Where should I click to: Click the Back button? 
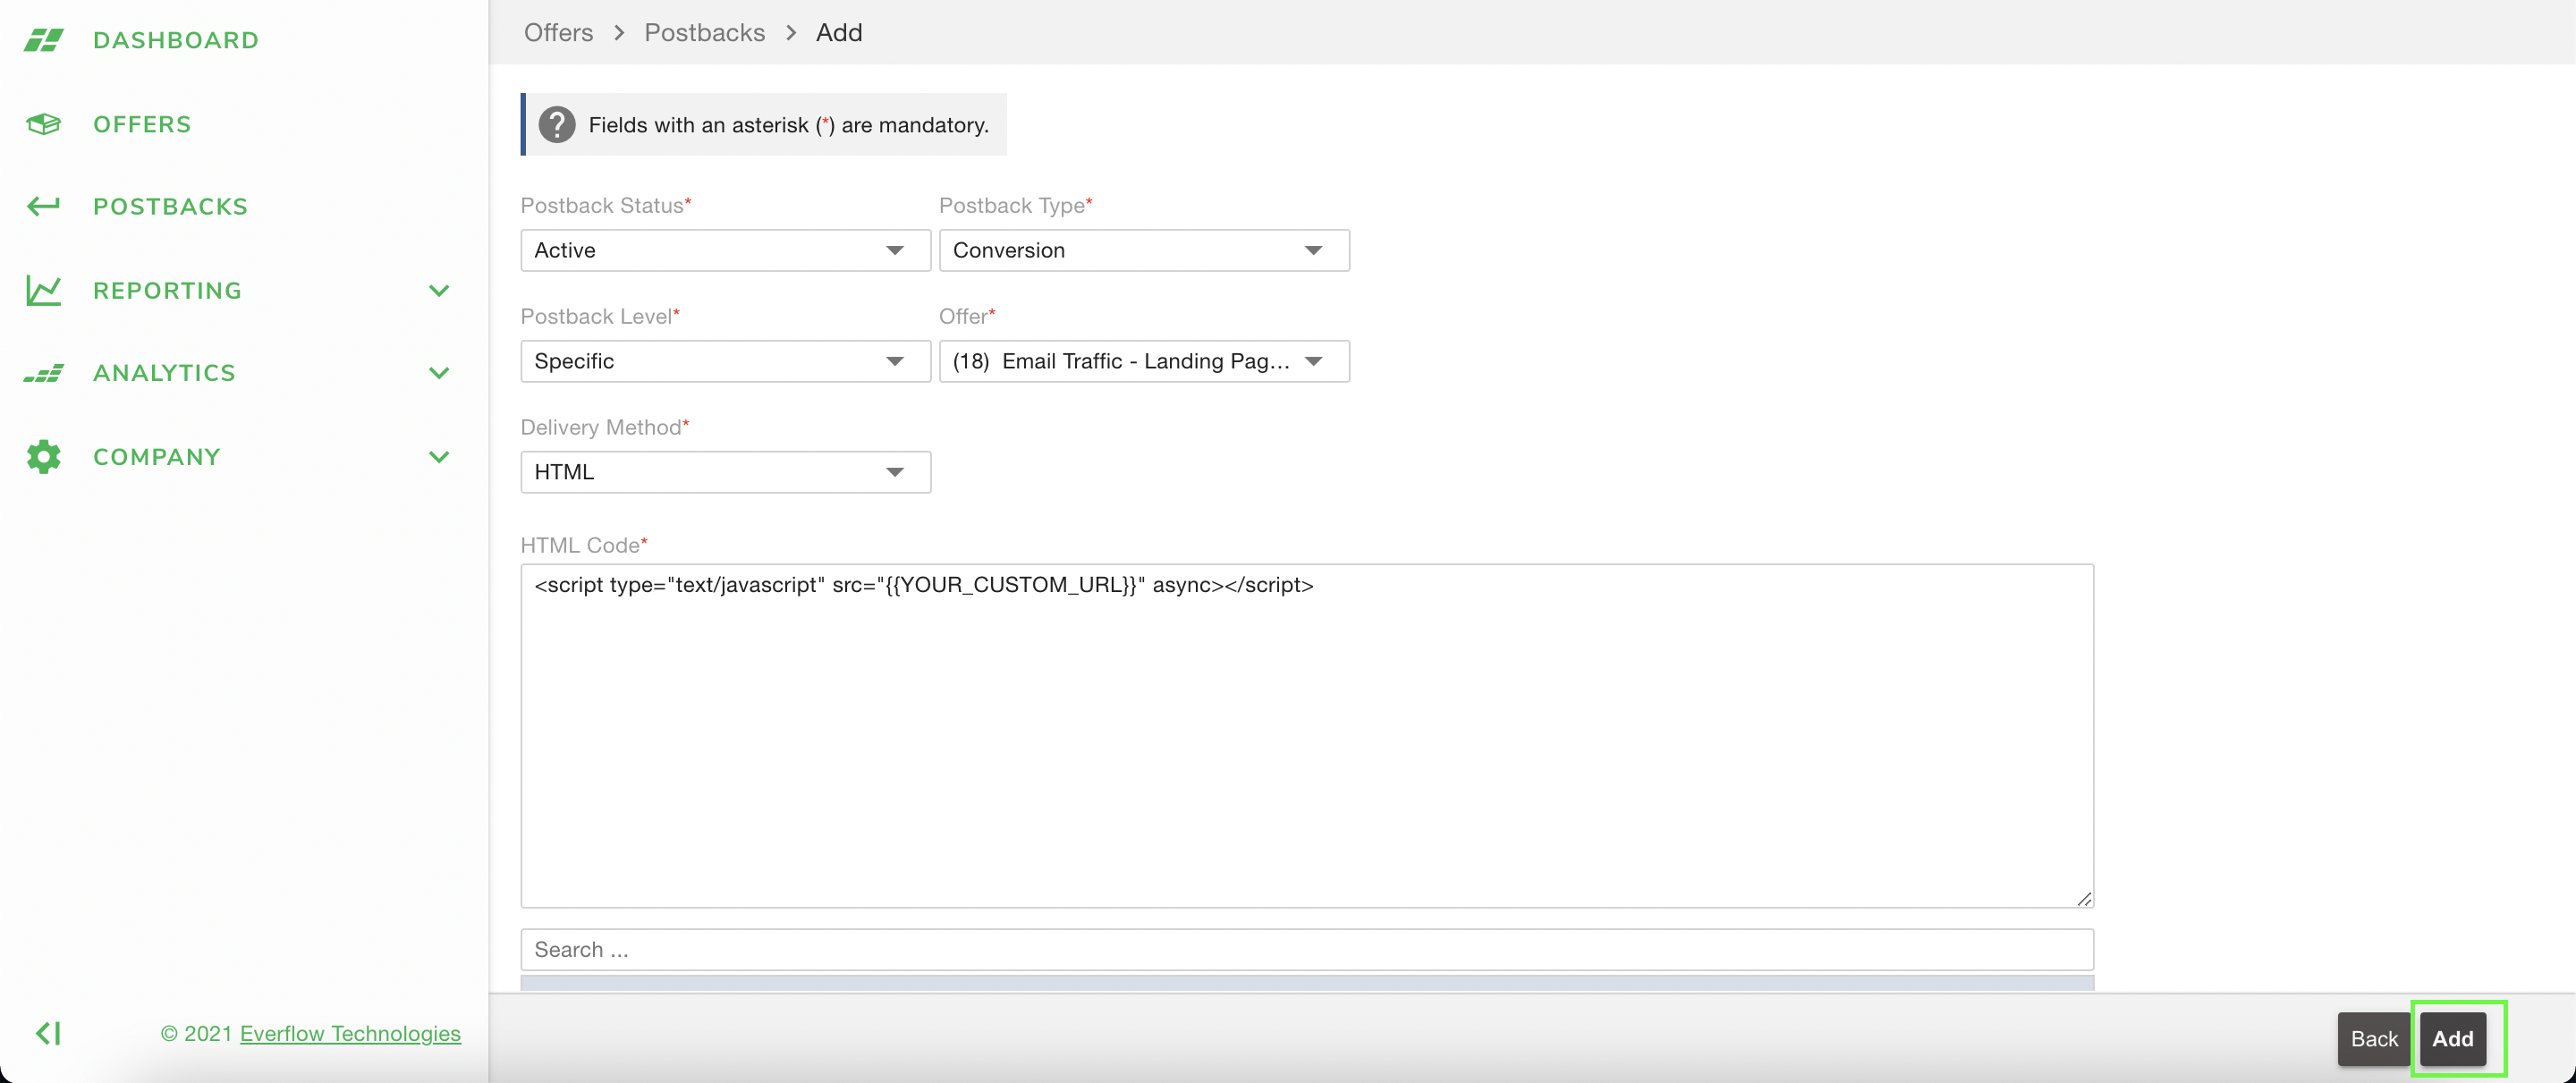(2373, 1039)
